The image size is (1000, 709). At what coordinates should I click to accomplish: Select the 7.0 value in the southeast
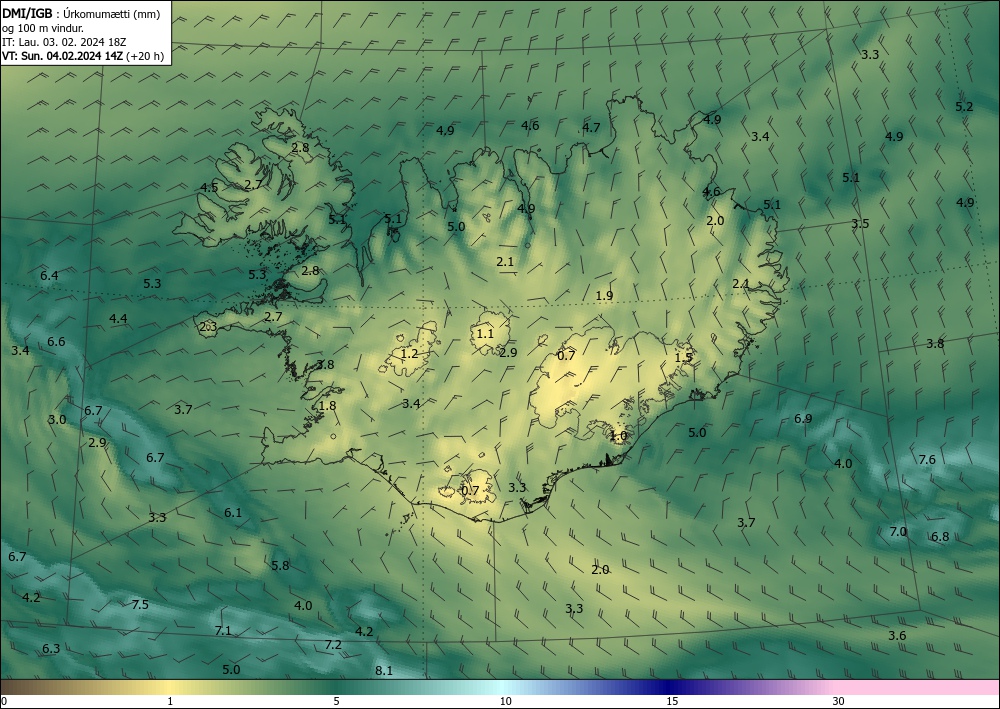tap(898, 531)
